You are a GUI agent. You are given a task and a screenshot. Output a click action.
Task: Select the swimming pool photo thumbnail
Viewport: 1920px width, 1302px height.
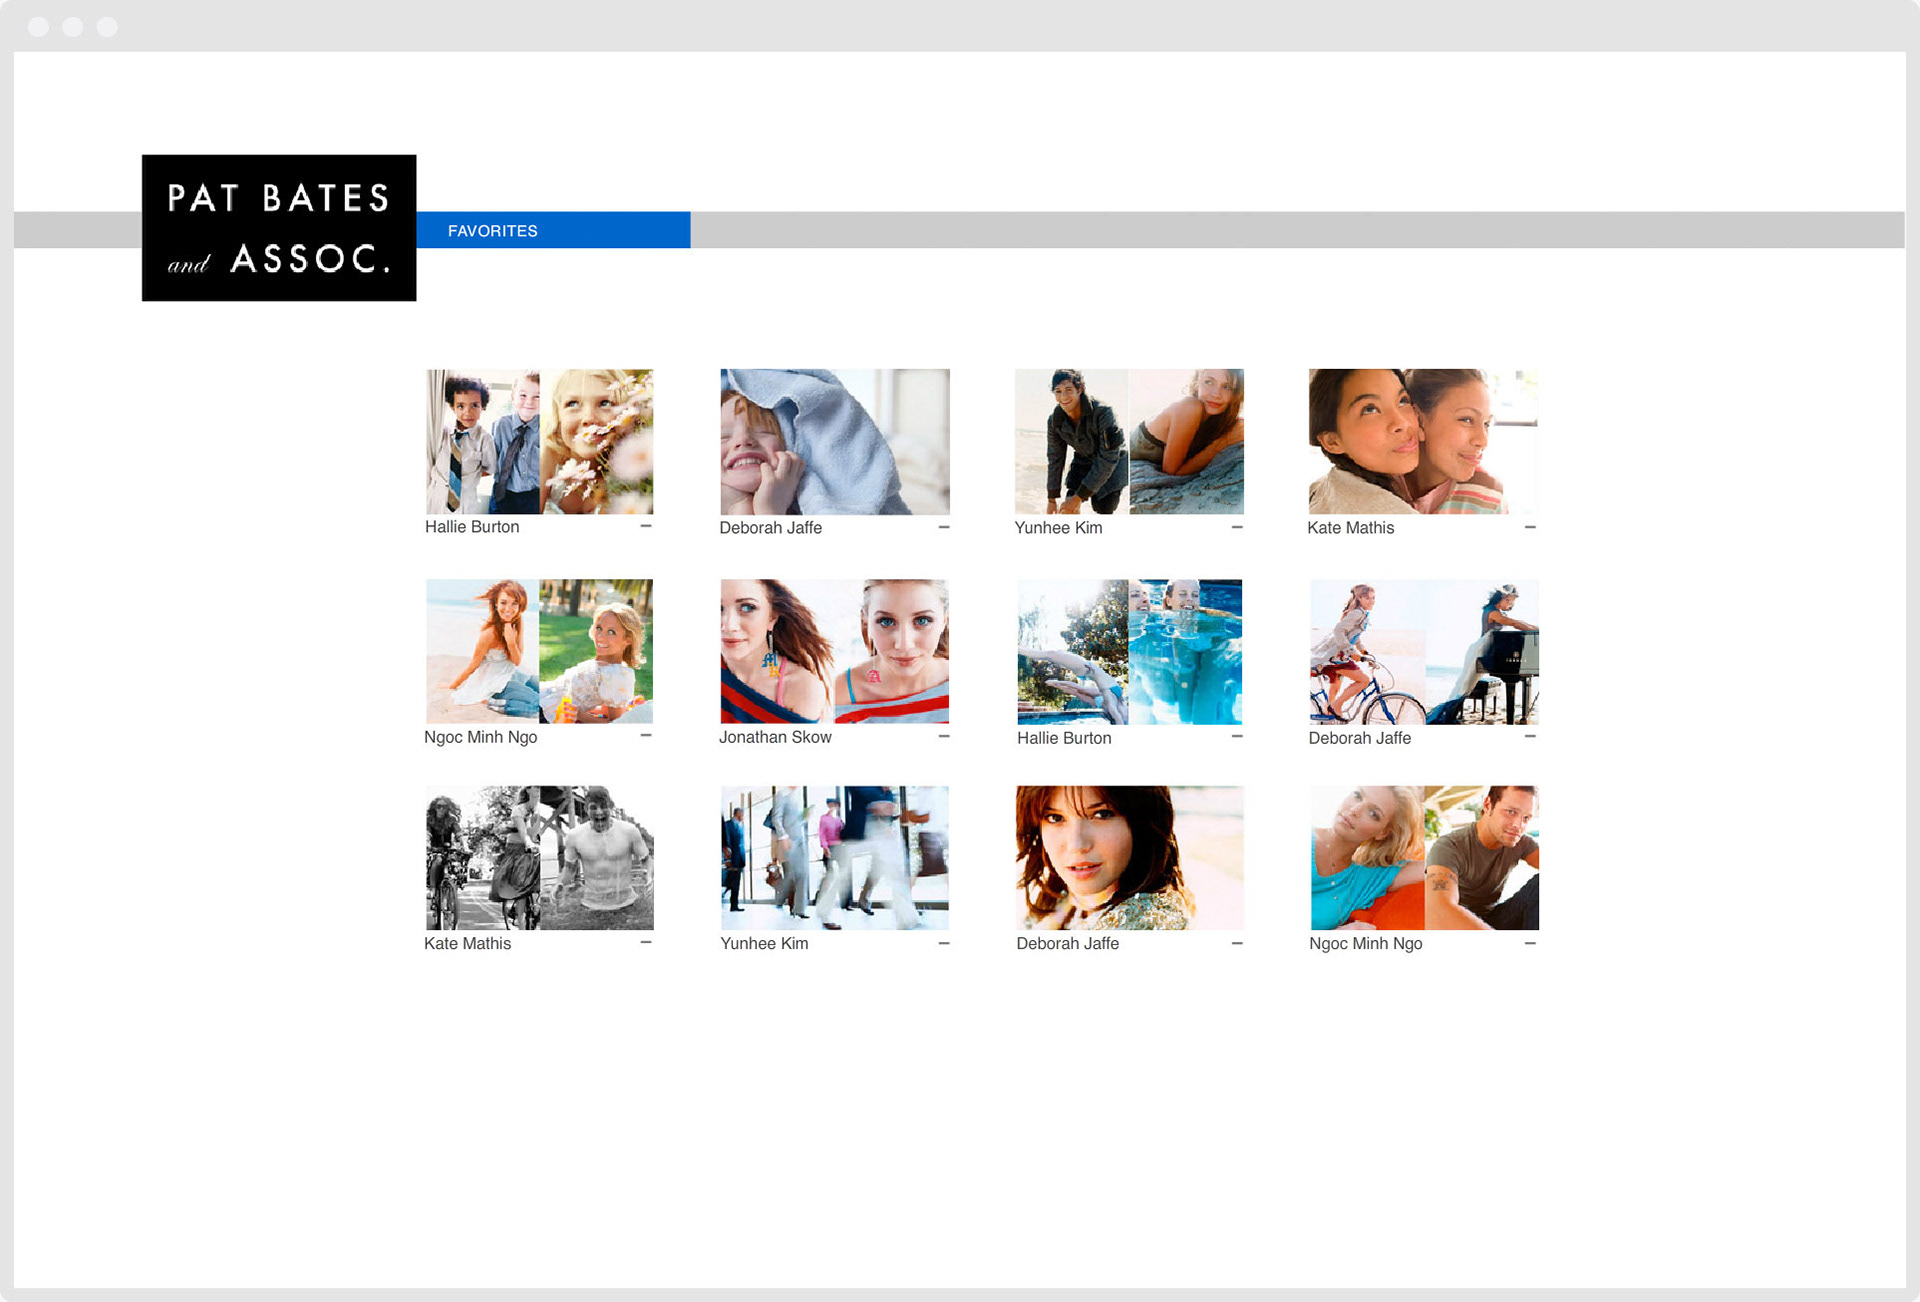click(x=1129, y=651)
